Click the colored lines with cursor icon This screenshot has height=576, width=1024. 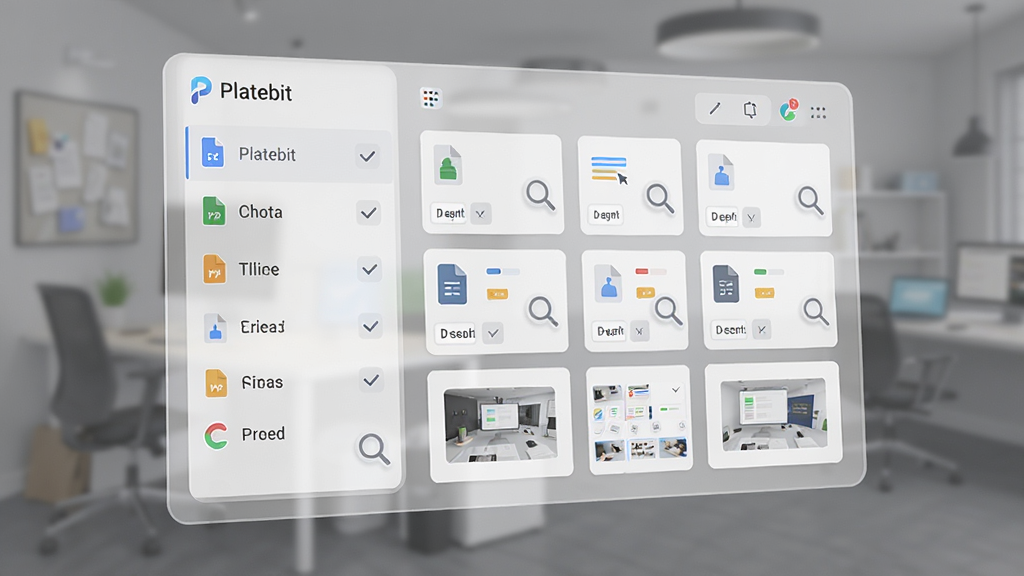609,170
